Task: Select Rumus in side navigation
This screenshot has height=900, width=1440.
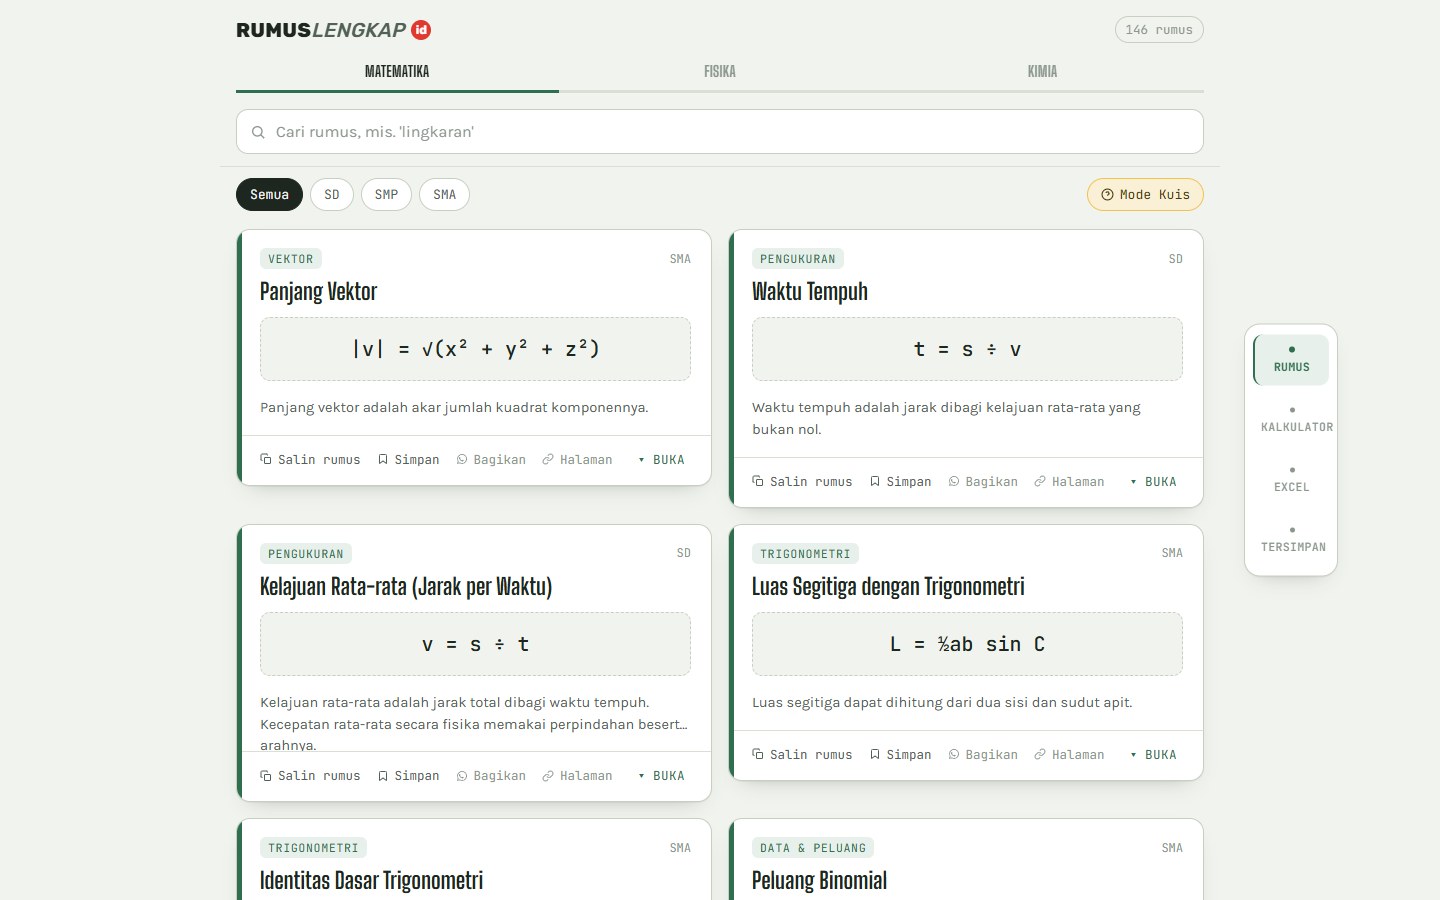Action: click(1292, 360)
